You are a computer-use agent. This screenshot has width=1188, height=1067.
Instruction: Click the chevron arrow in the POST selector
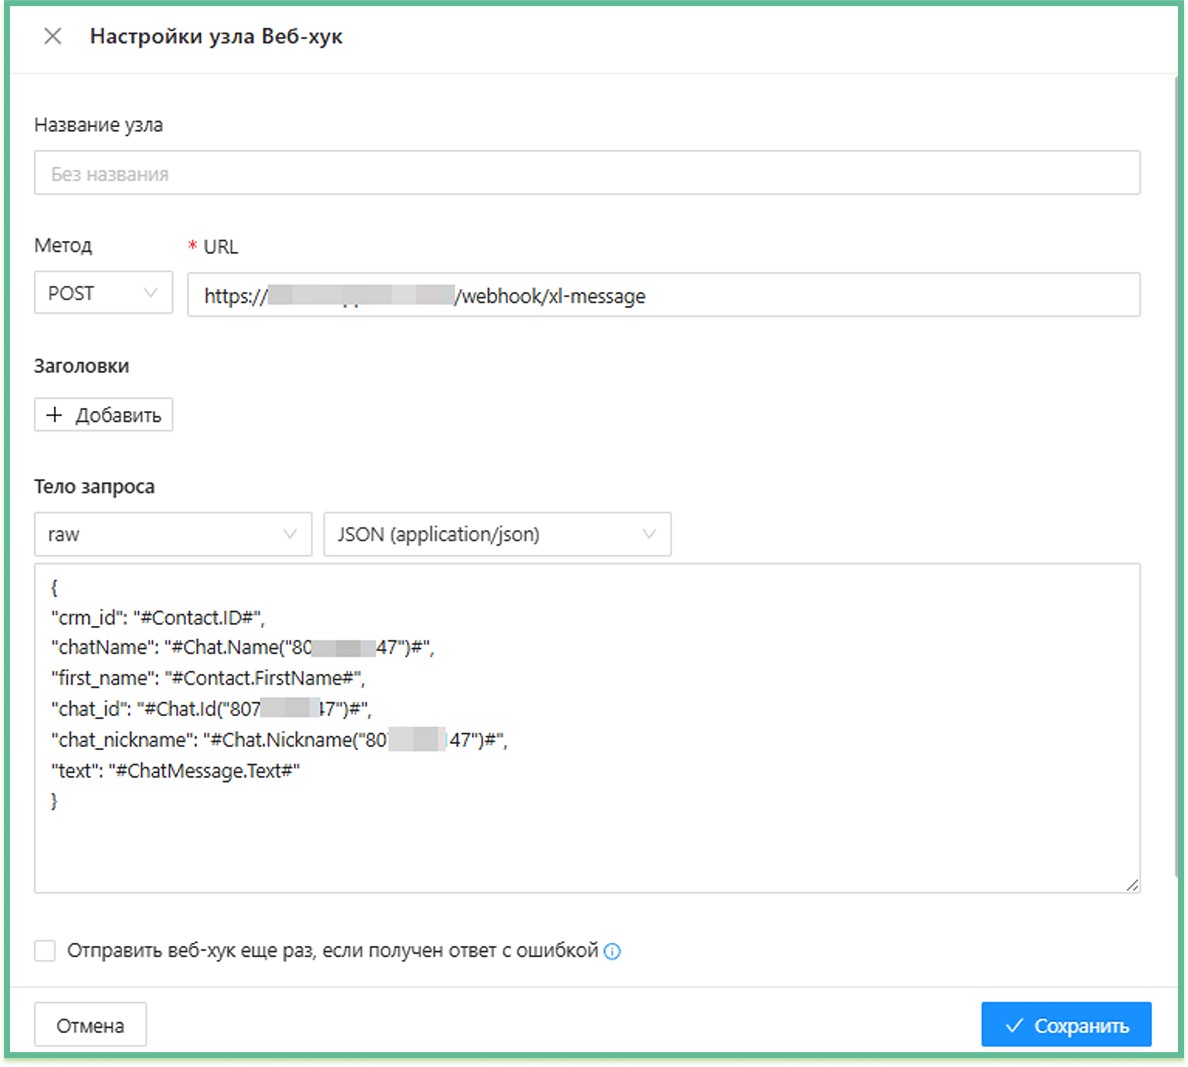click(151, 293)
